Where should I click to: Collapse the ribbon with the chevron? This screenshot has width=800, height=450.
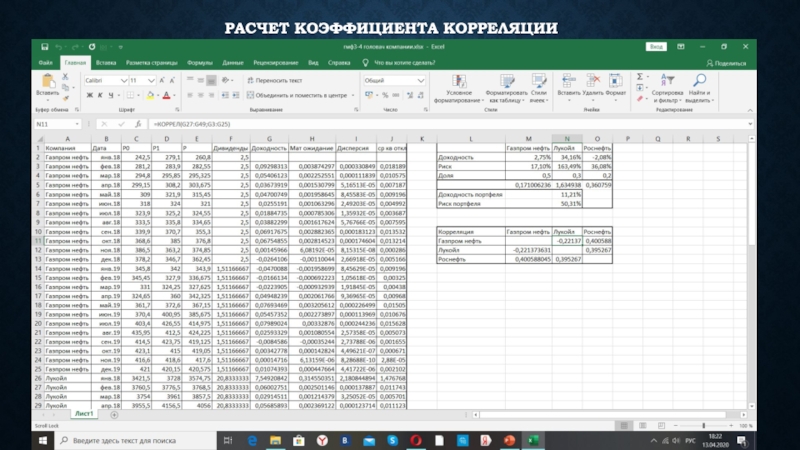point(749,110)
